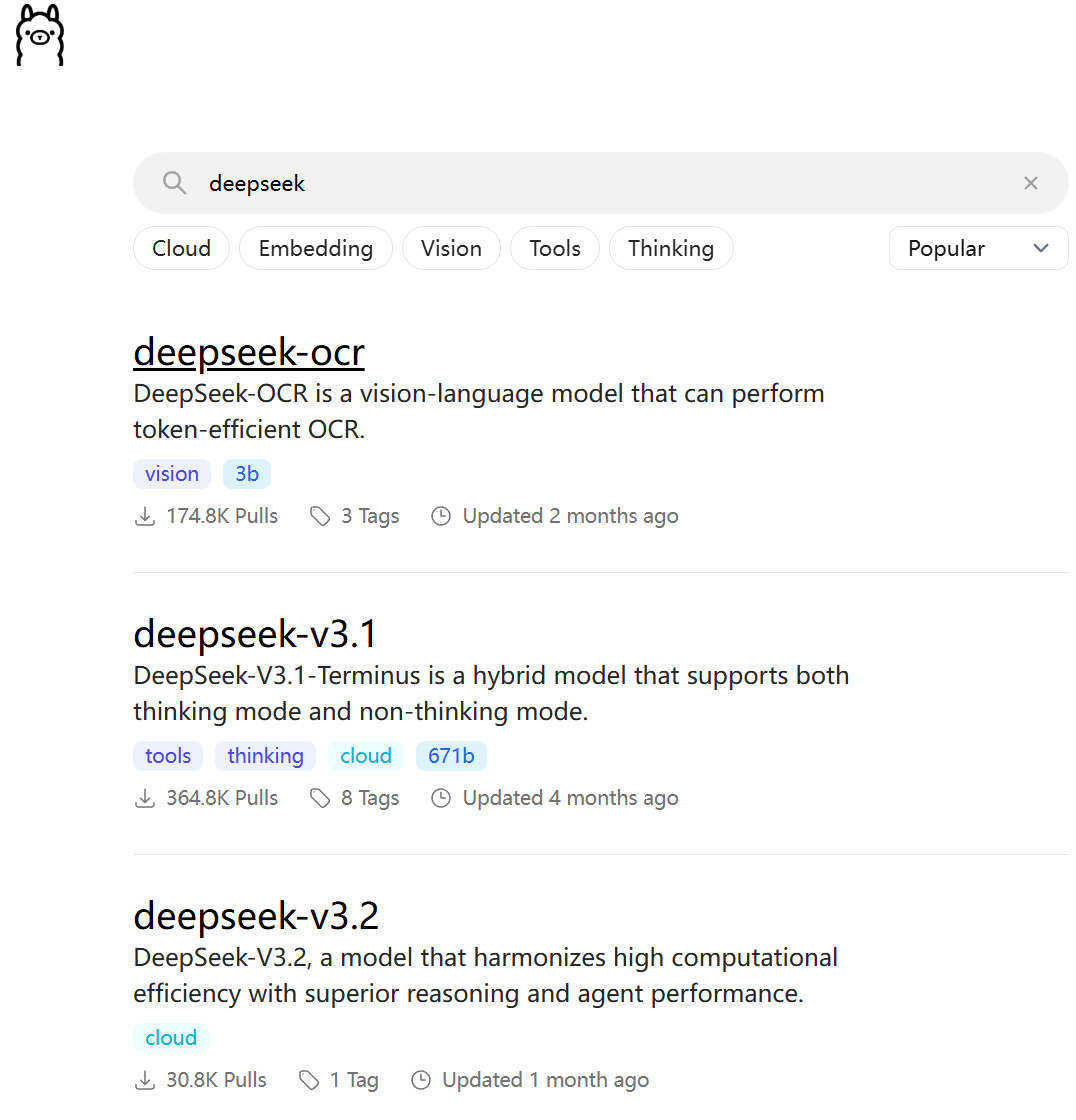Open the deepseek-v3.2 model page
This screenshot has width=1076, height=1120.
point(256,916)
